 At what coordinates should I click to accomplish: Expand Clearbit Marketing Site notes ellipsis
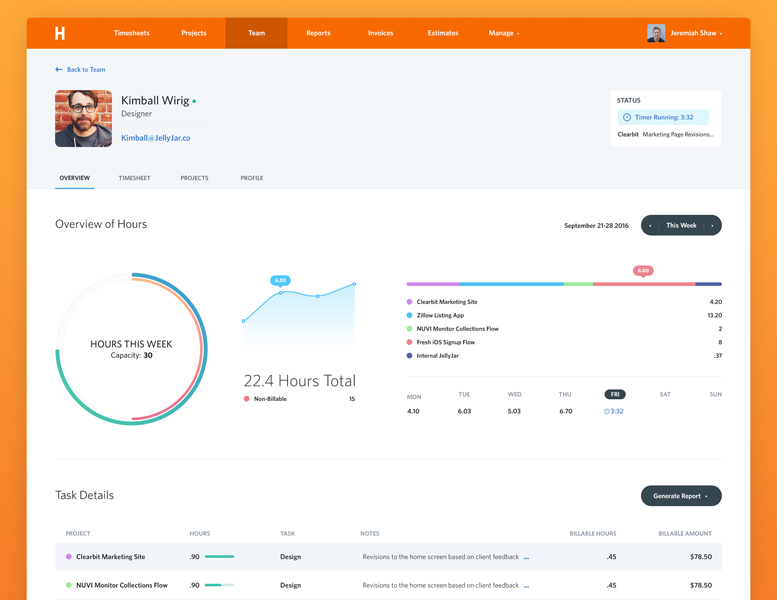(526, 557)
